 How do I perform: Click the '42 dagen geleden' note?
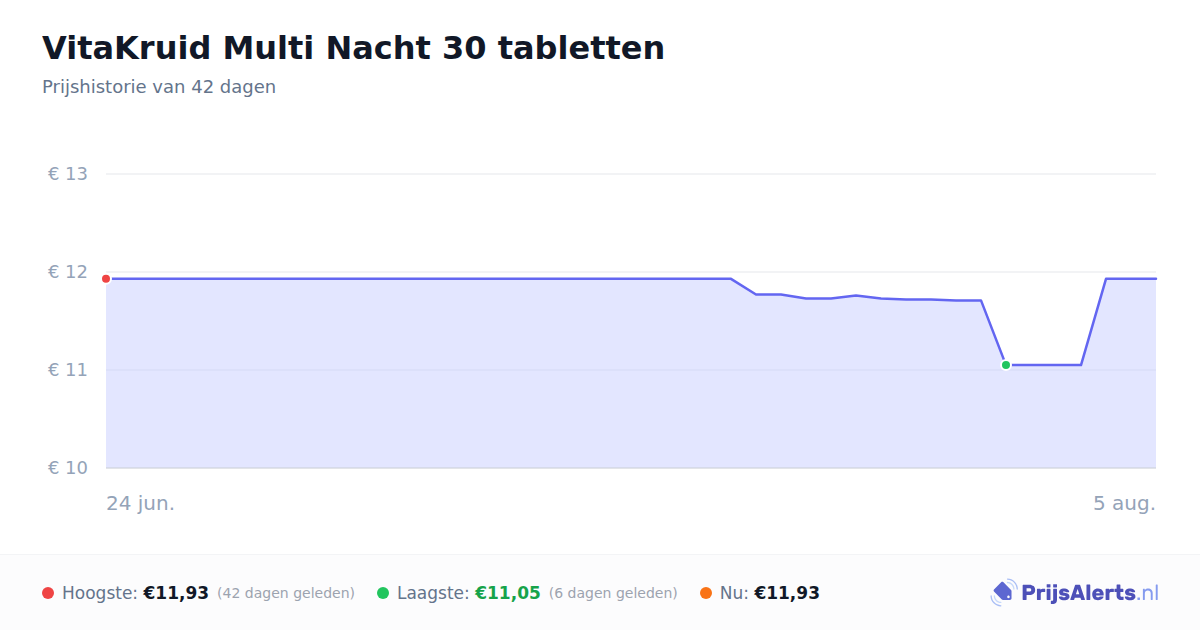[286, 593]
